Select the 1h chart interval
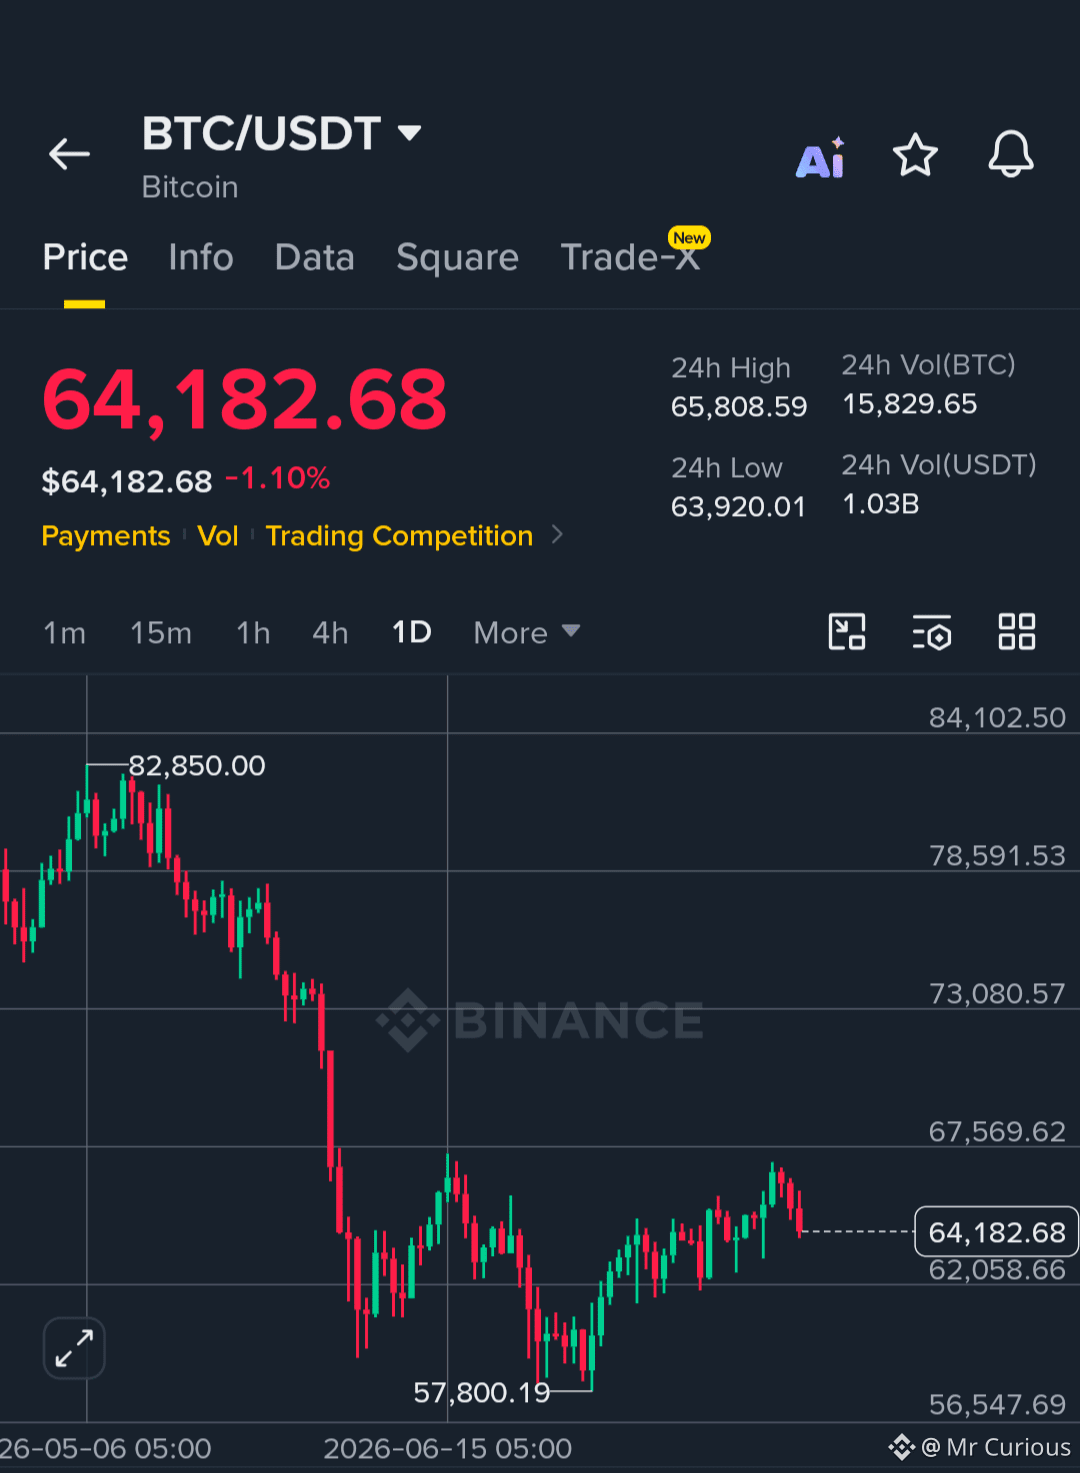The image size is (1080, 1473). [x=253, y=633]
